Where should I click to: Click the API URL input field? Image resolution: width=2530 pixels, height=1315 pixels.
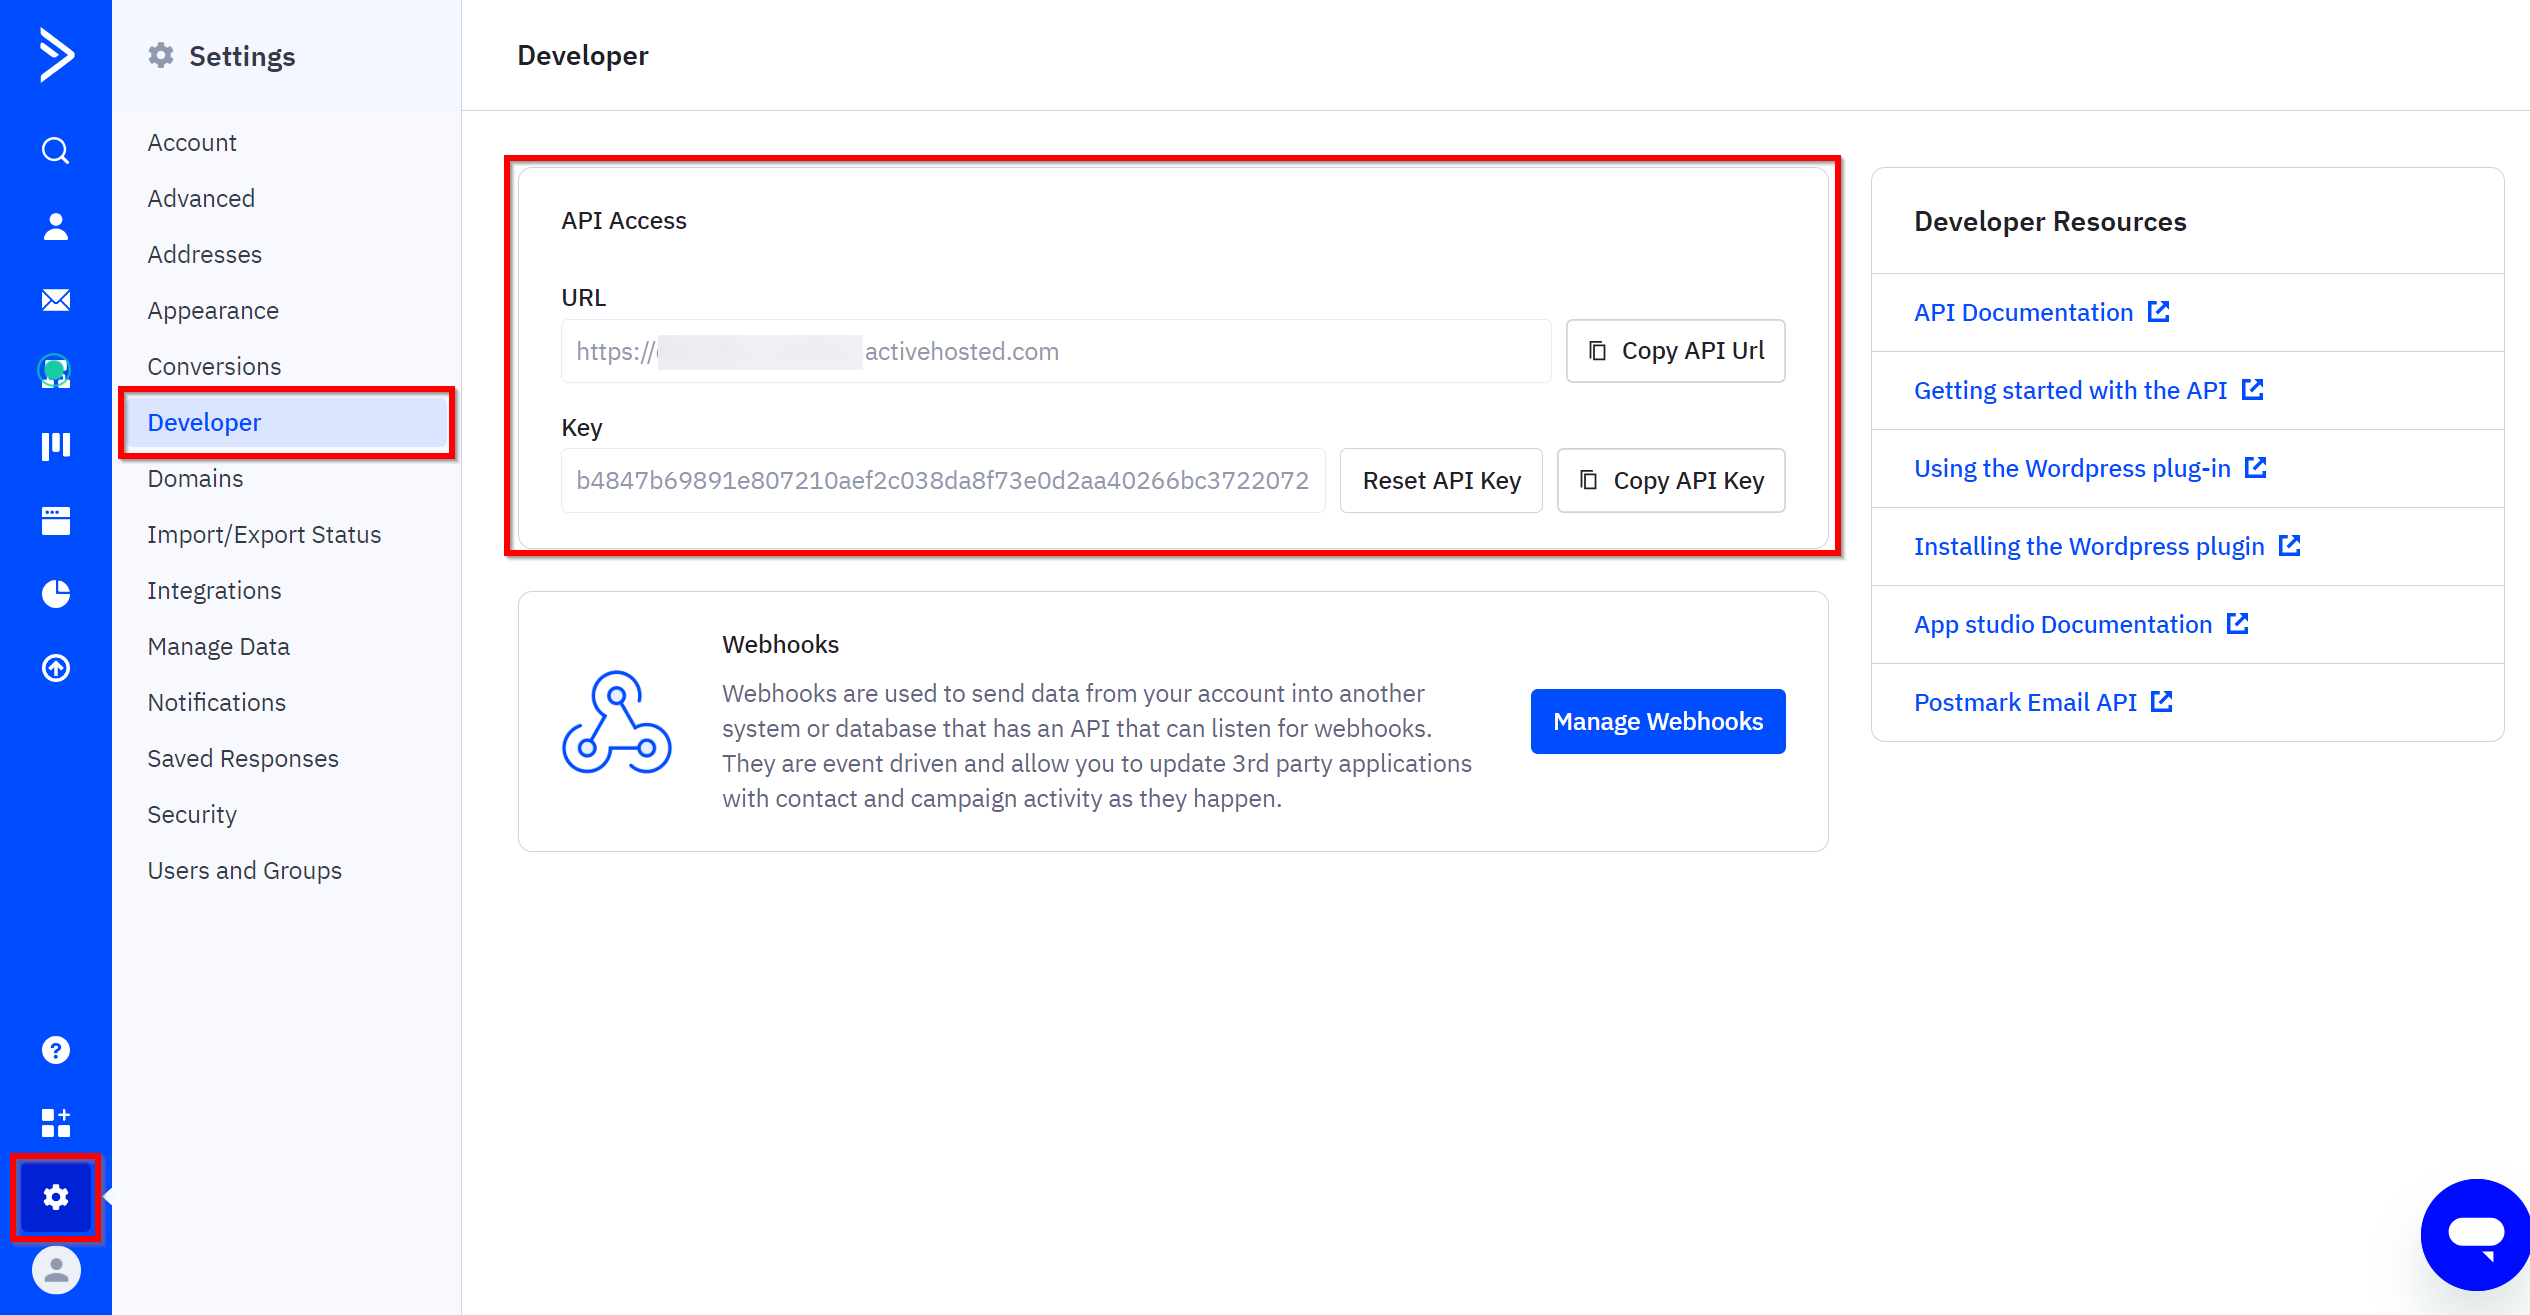tap(1056, 351)
